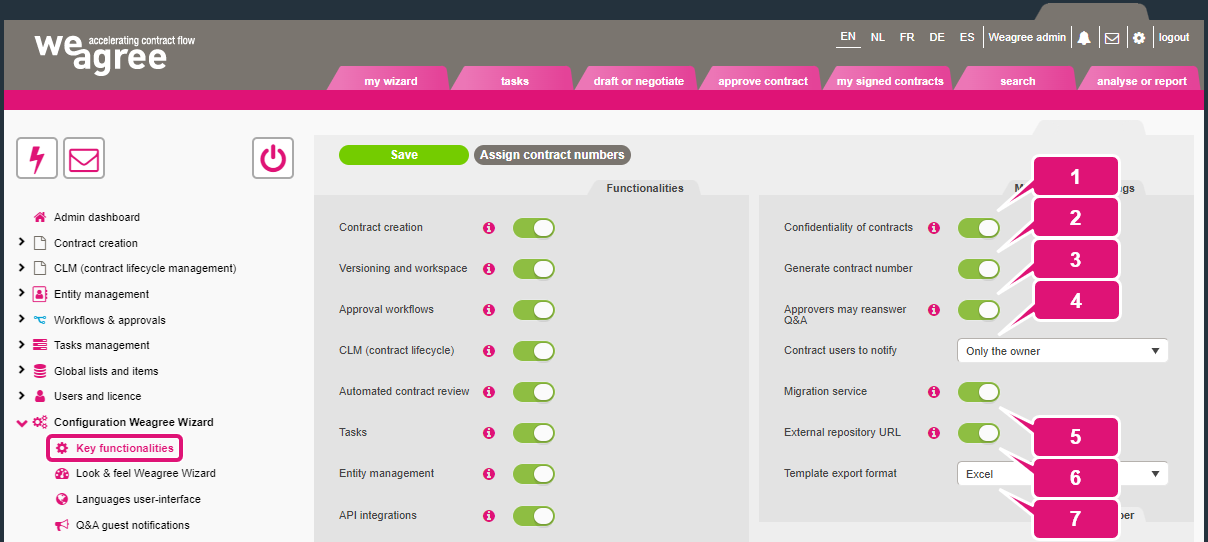This screenshot has height=542, width=1208.
Task: Switch to approve contract tab
Action: (762, 80)
